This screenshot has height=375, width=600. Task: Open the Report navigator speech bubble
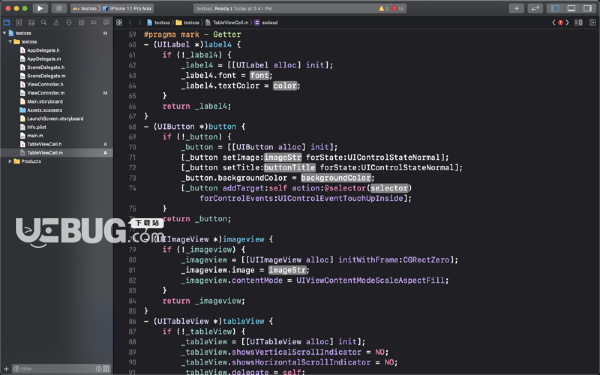click(x=106, y=23)
